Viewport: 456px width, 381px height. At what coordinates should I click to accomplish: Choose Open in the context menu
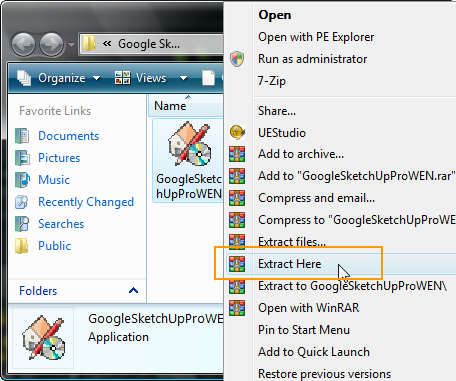[x=275, y=15]
